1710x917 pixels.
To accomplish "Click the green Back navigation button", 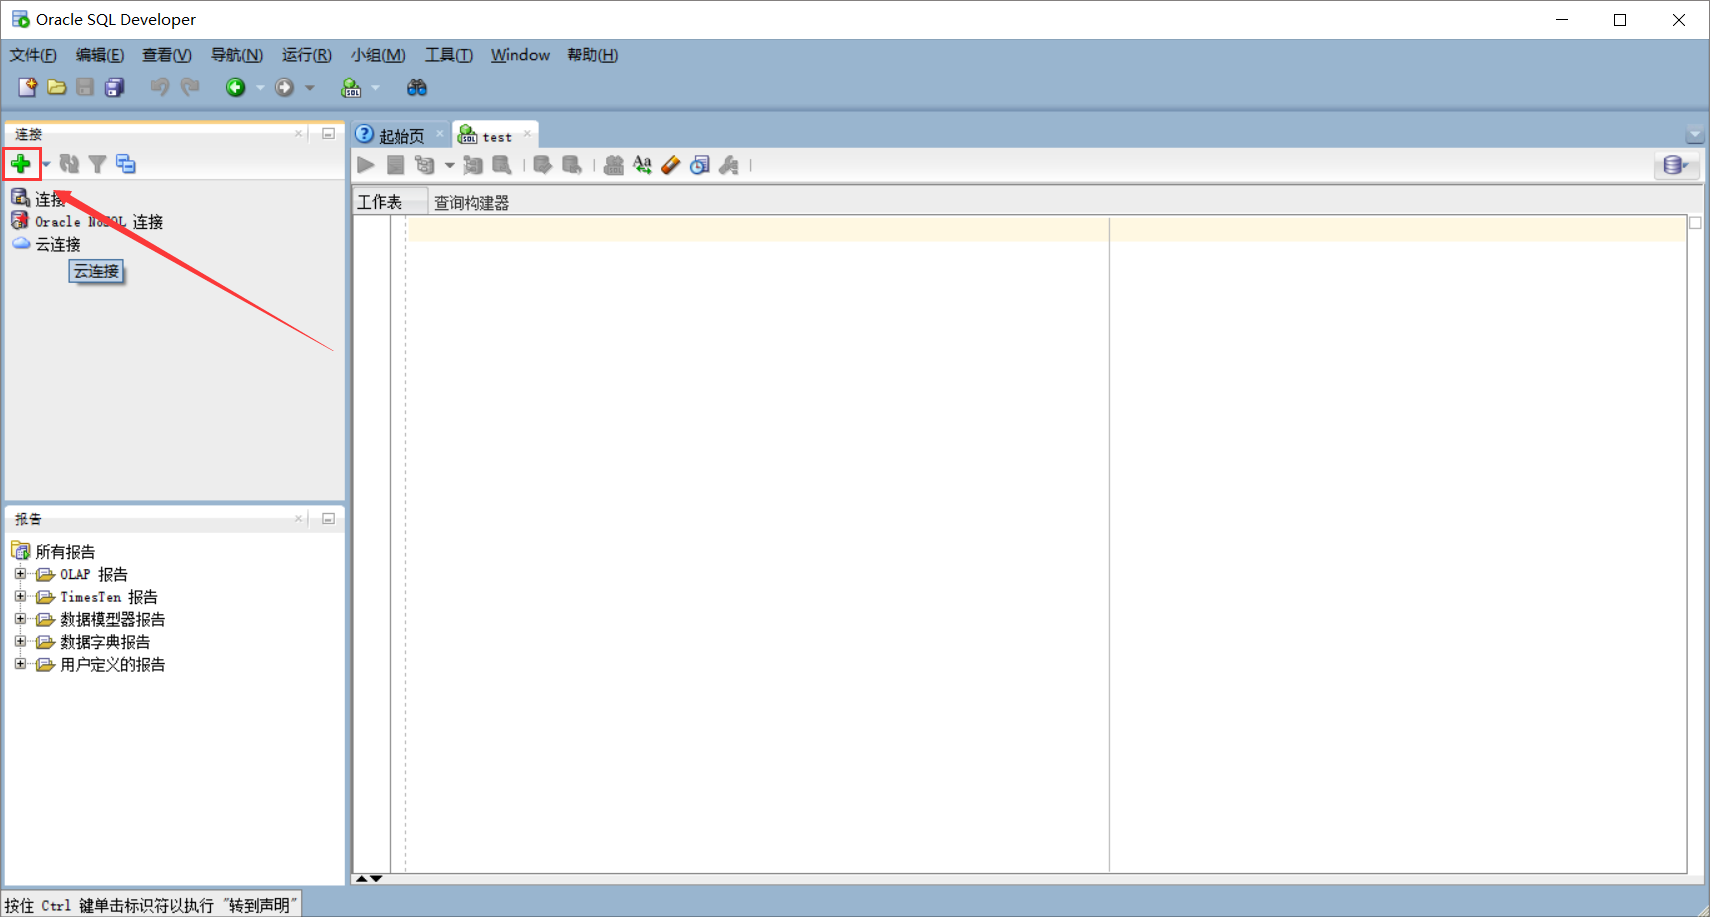I will click(235, 87).
